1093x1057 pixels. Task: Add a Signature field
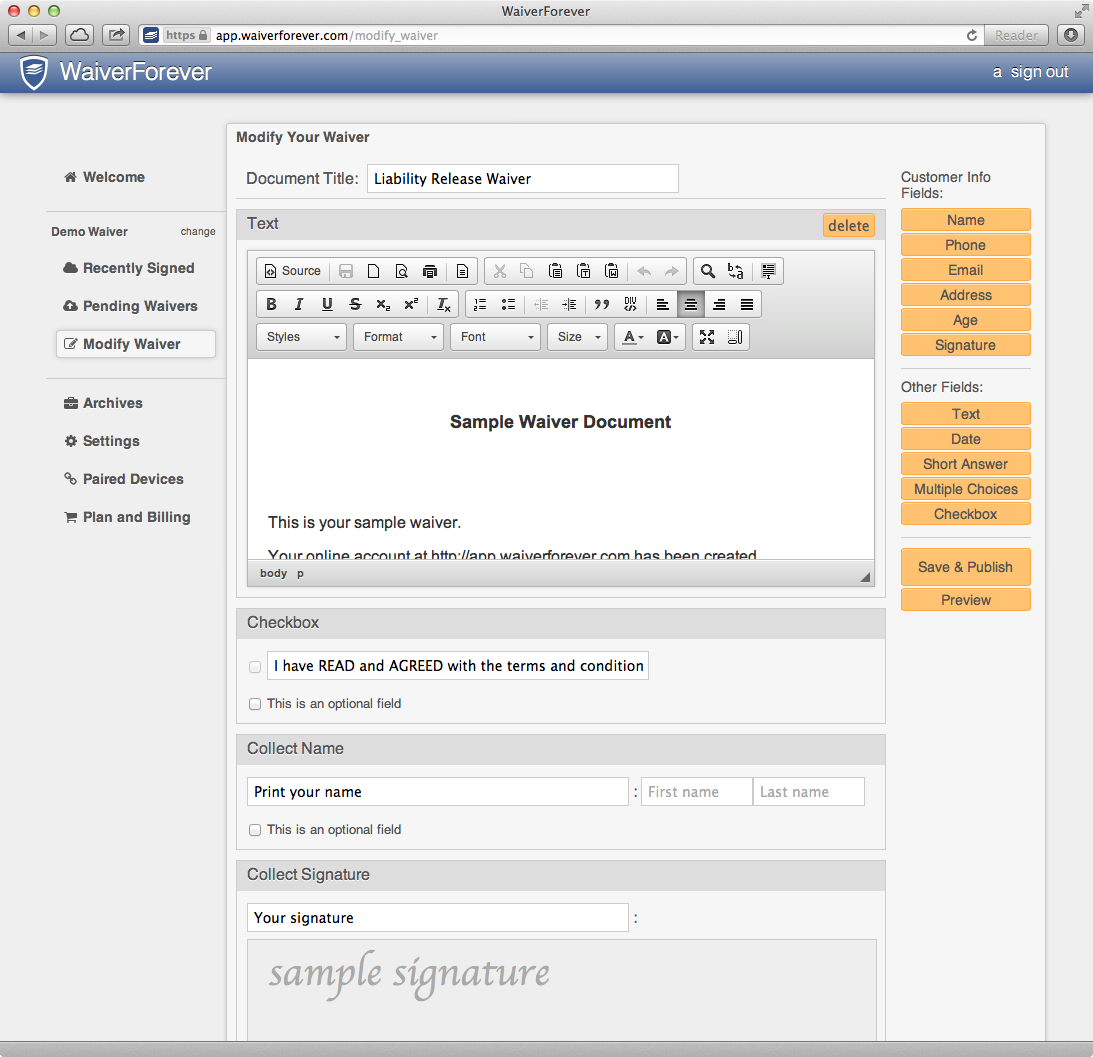tap(965, 345)
